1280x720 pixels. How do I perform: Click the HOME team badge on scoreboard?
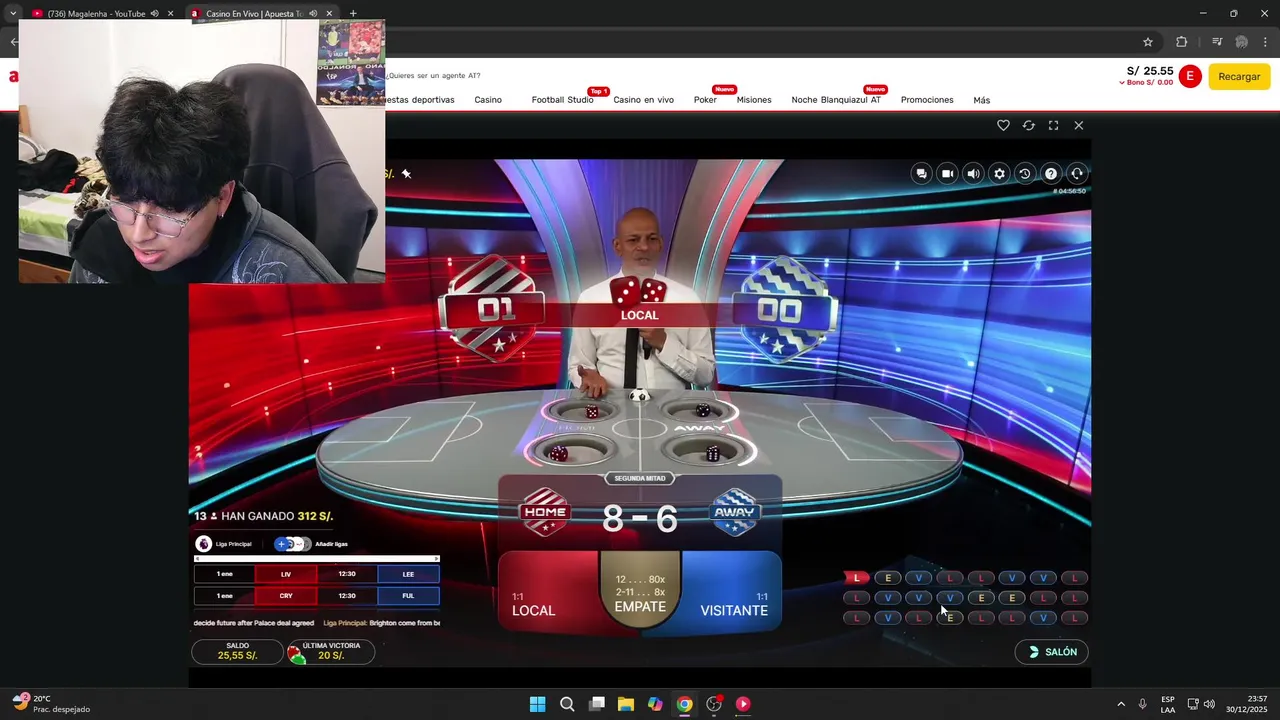tap(545, 512)
